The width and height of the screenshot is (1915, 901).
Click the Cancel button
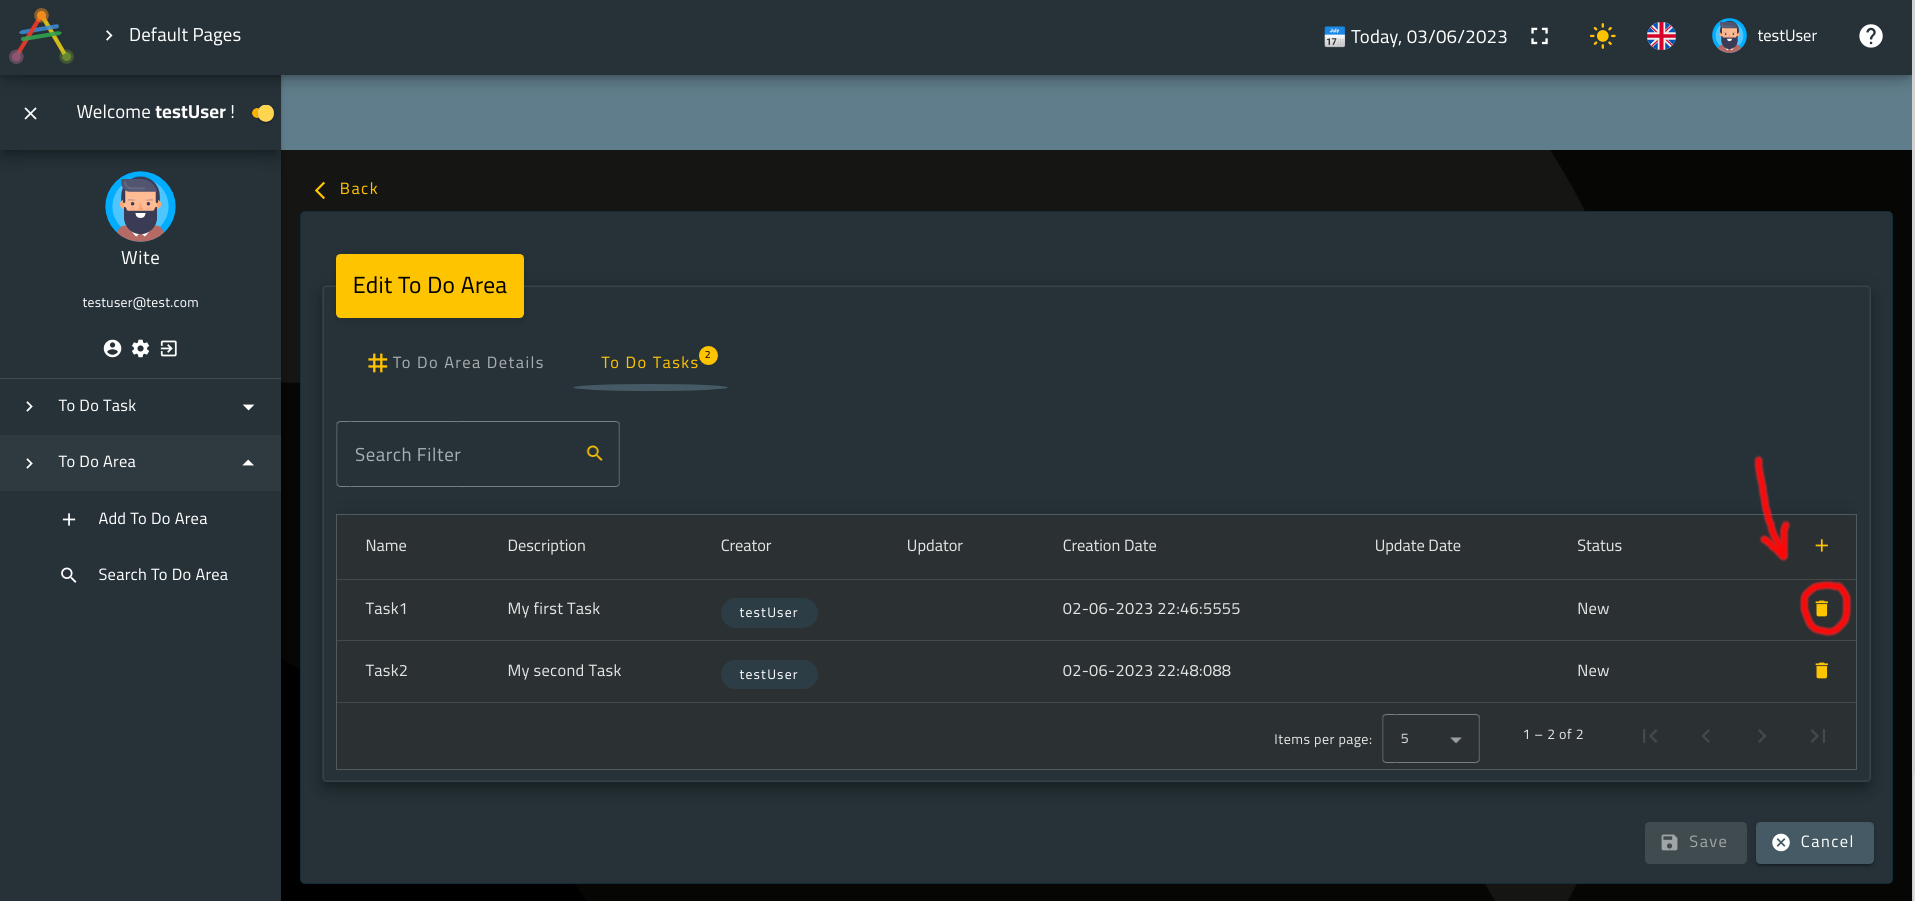pyautogui.click(x=1814, y=842)
